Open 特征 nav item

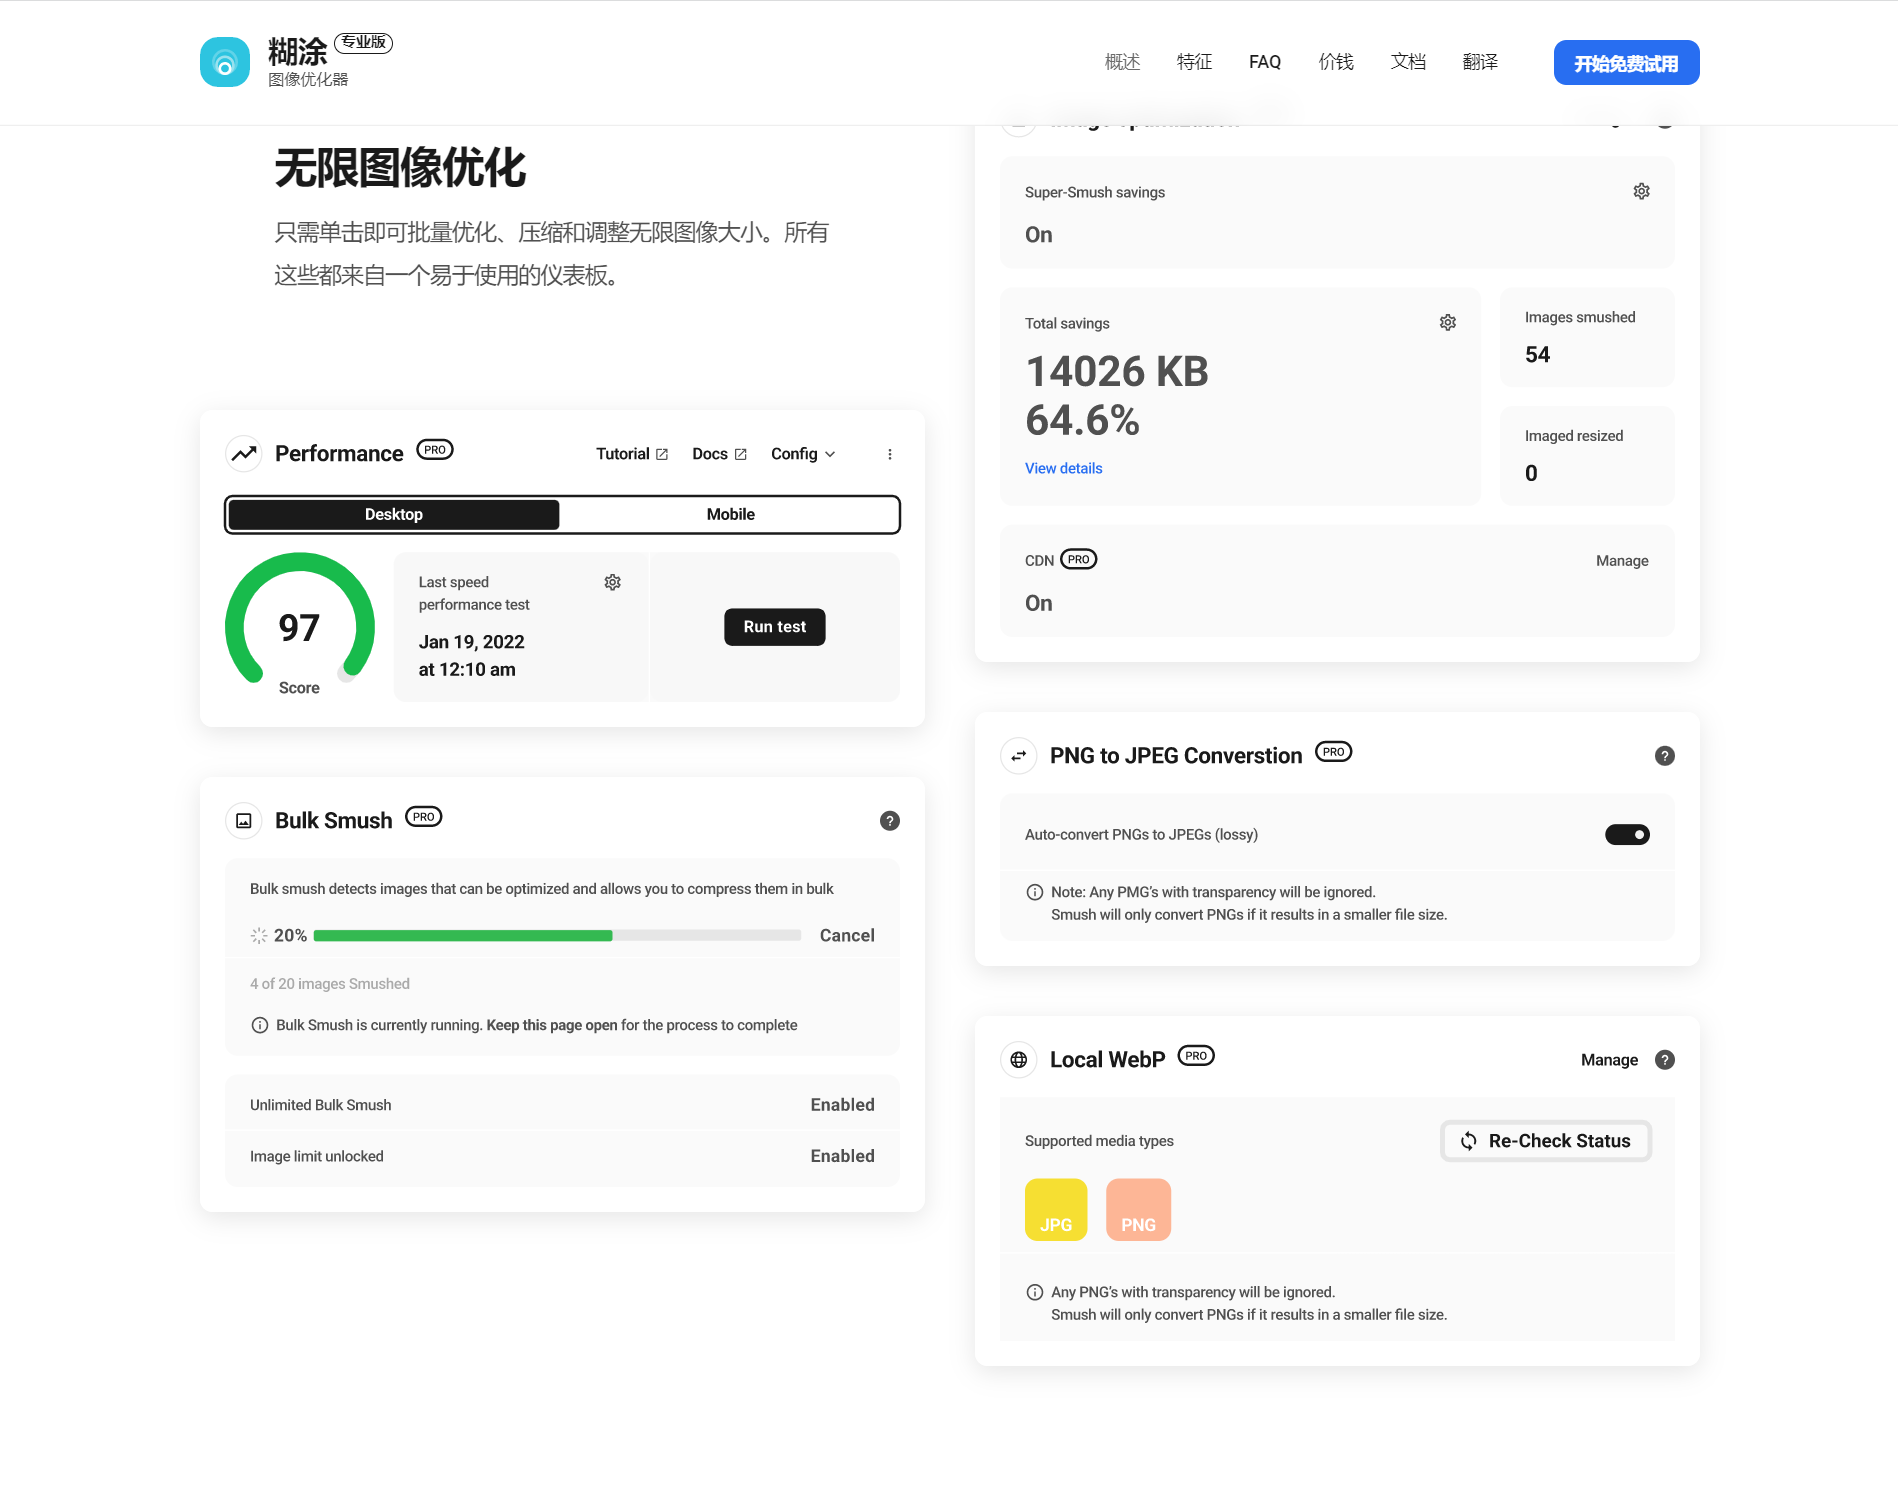pos(1195,62)
